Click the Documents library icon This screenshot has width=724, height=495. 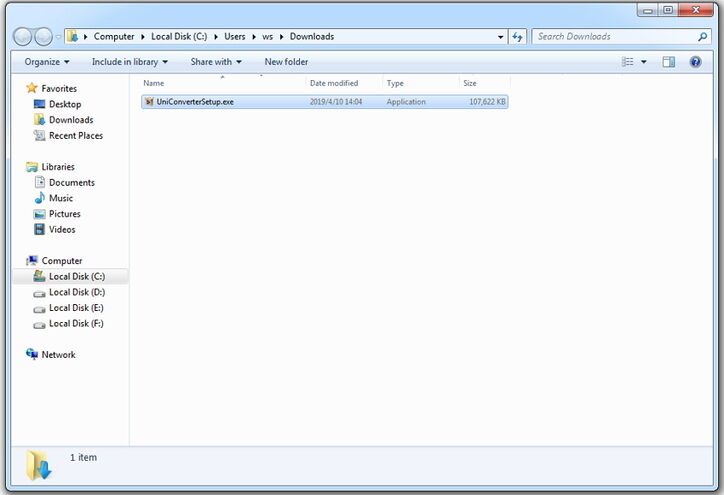(40, 182)
